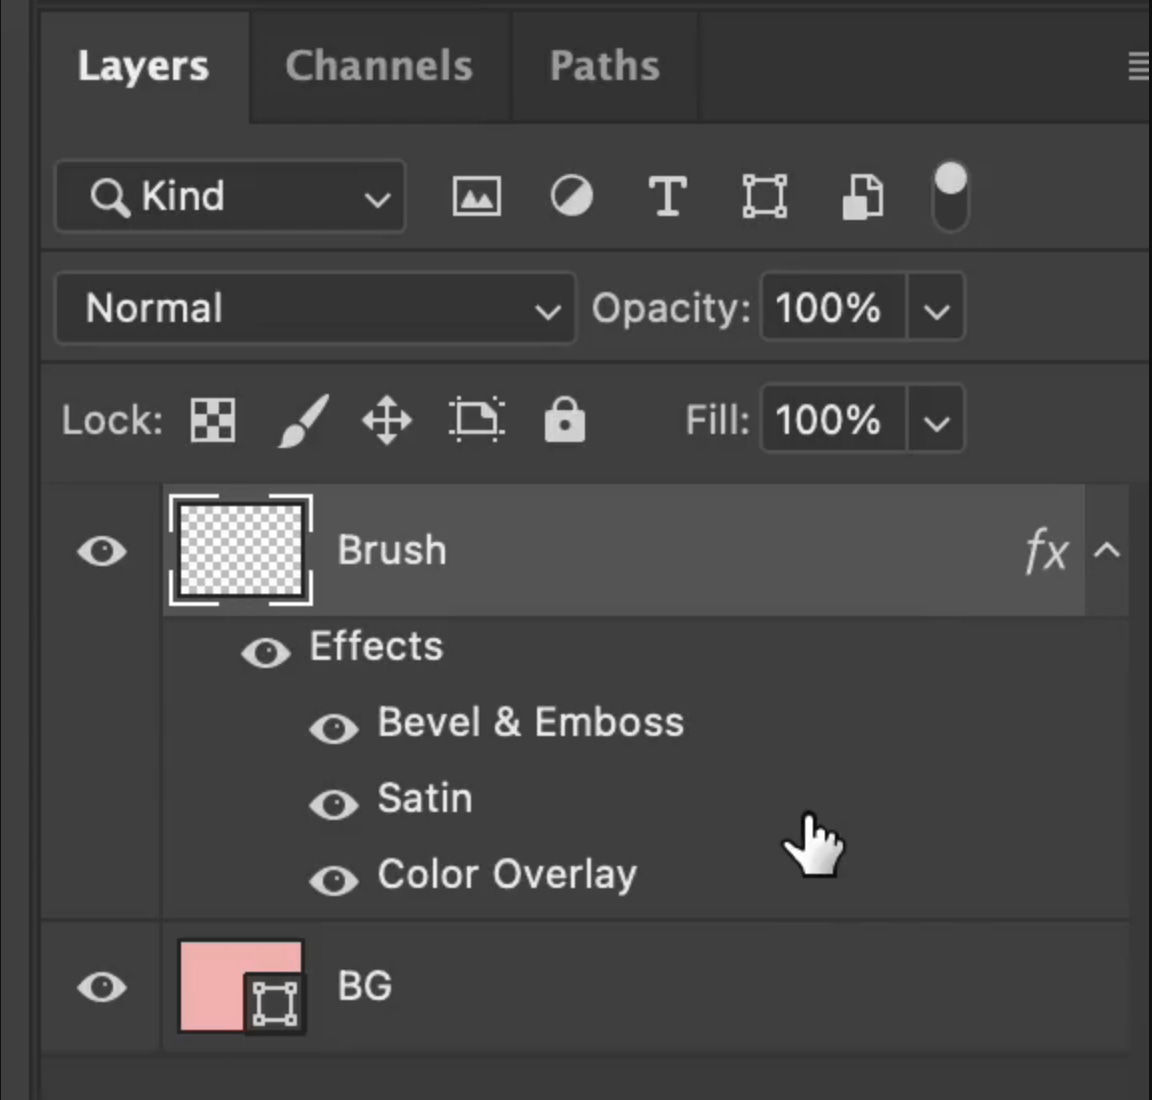1152x1100 pixels.
Task: Collapse the Brush layer effects list
Action: 1107,551
